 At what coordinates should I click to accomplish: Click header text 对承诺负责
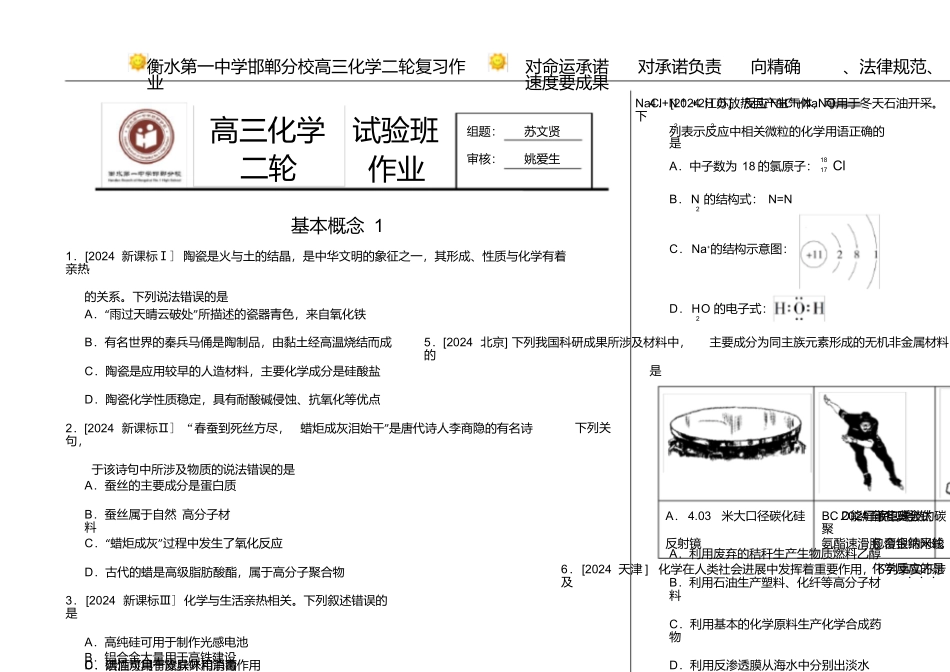click(x=680, y=67)
